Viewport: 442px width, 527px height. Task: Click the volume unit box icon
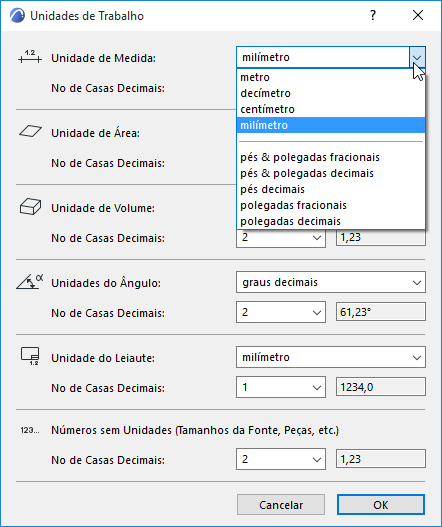pyautogui.click(x=30, y=206)
